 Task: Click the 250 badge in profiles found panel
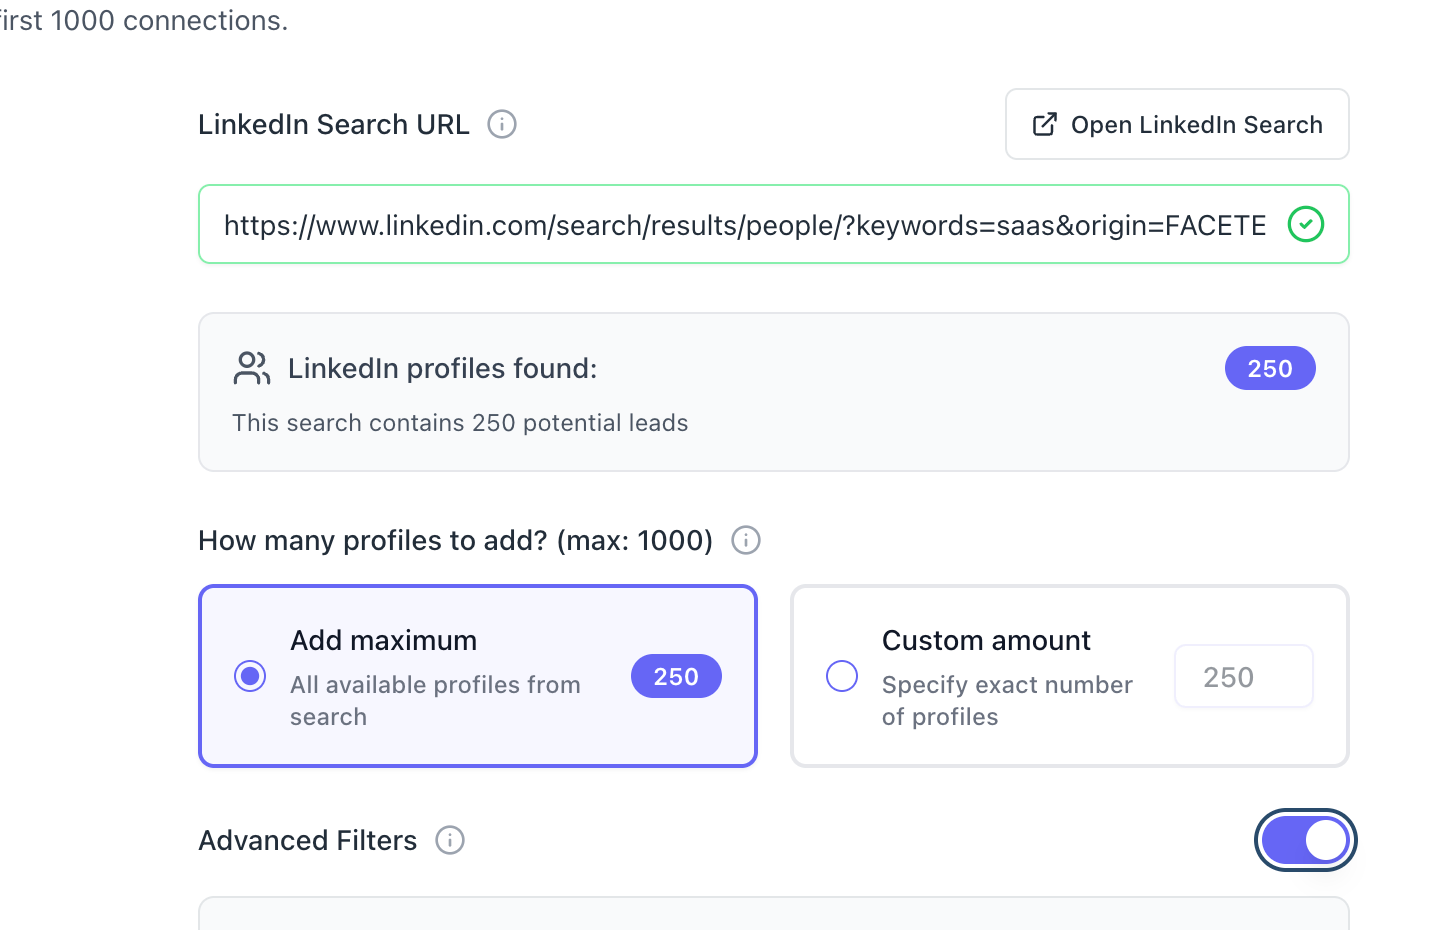point(1270,369)
